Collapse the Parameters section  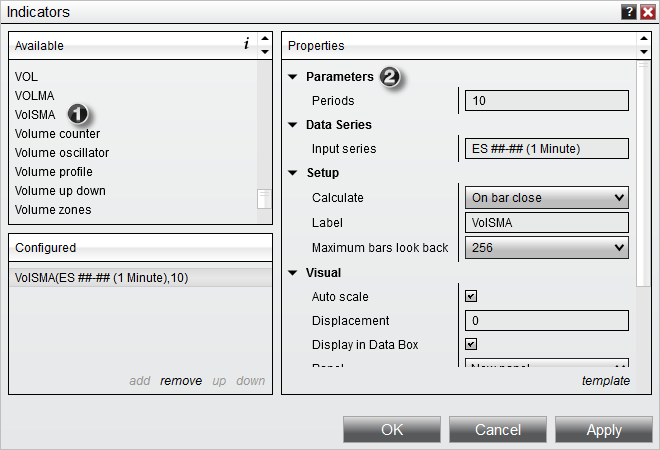click(x=293, y=77)
